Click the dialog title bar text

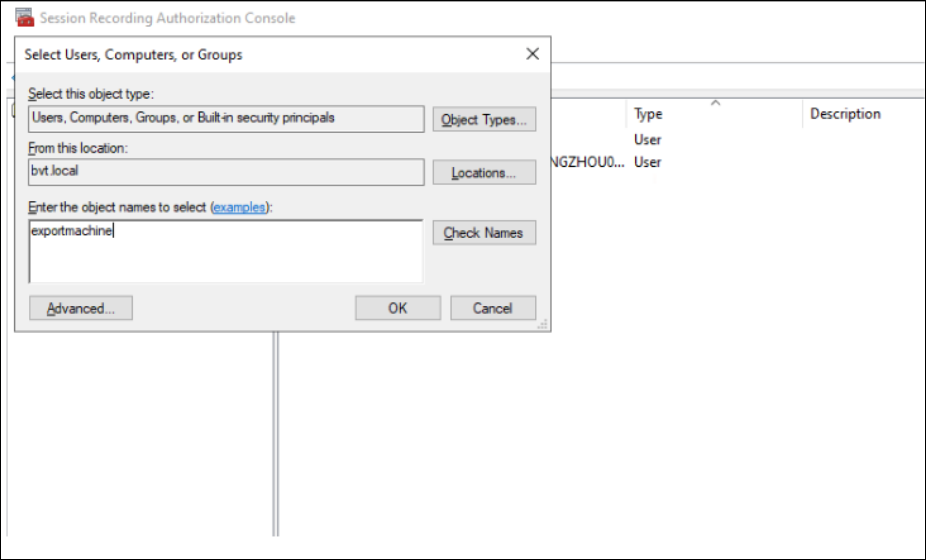(133, 55)
